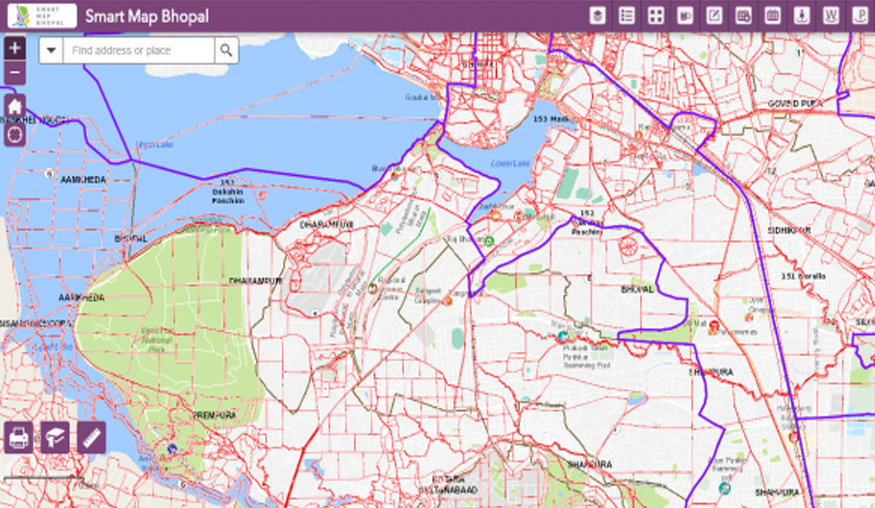Open the graduation cap tool

(x=54, y=437)
